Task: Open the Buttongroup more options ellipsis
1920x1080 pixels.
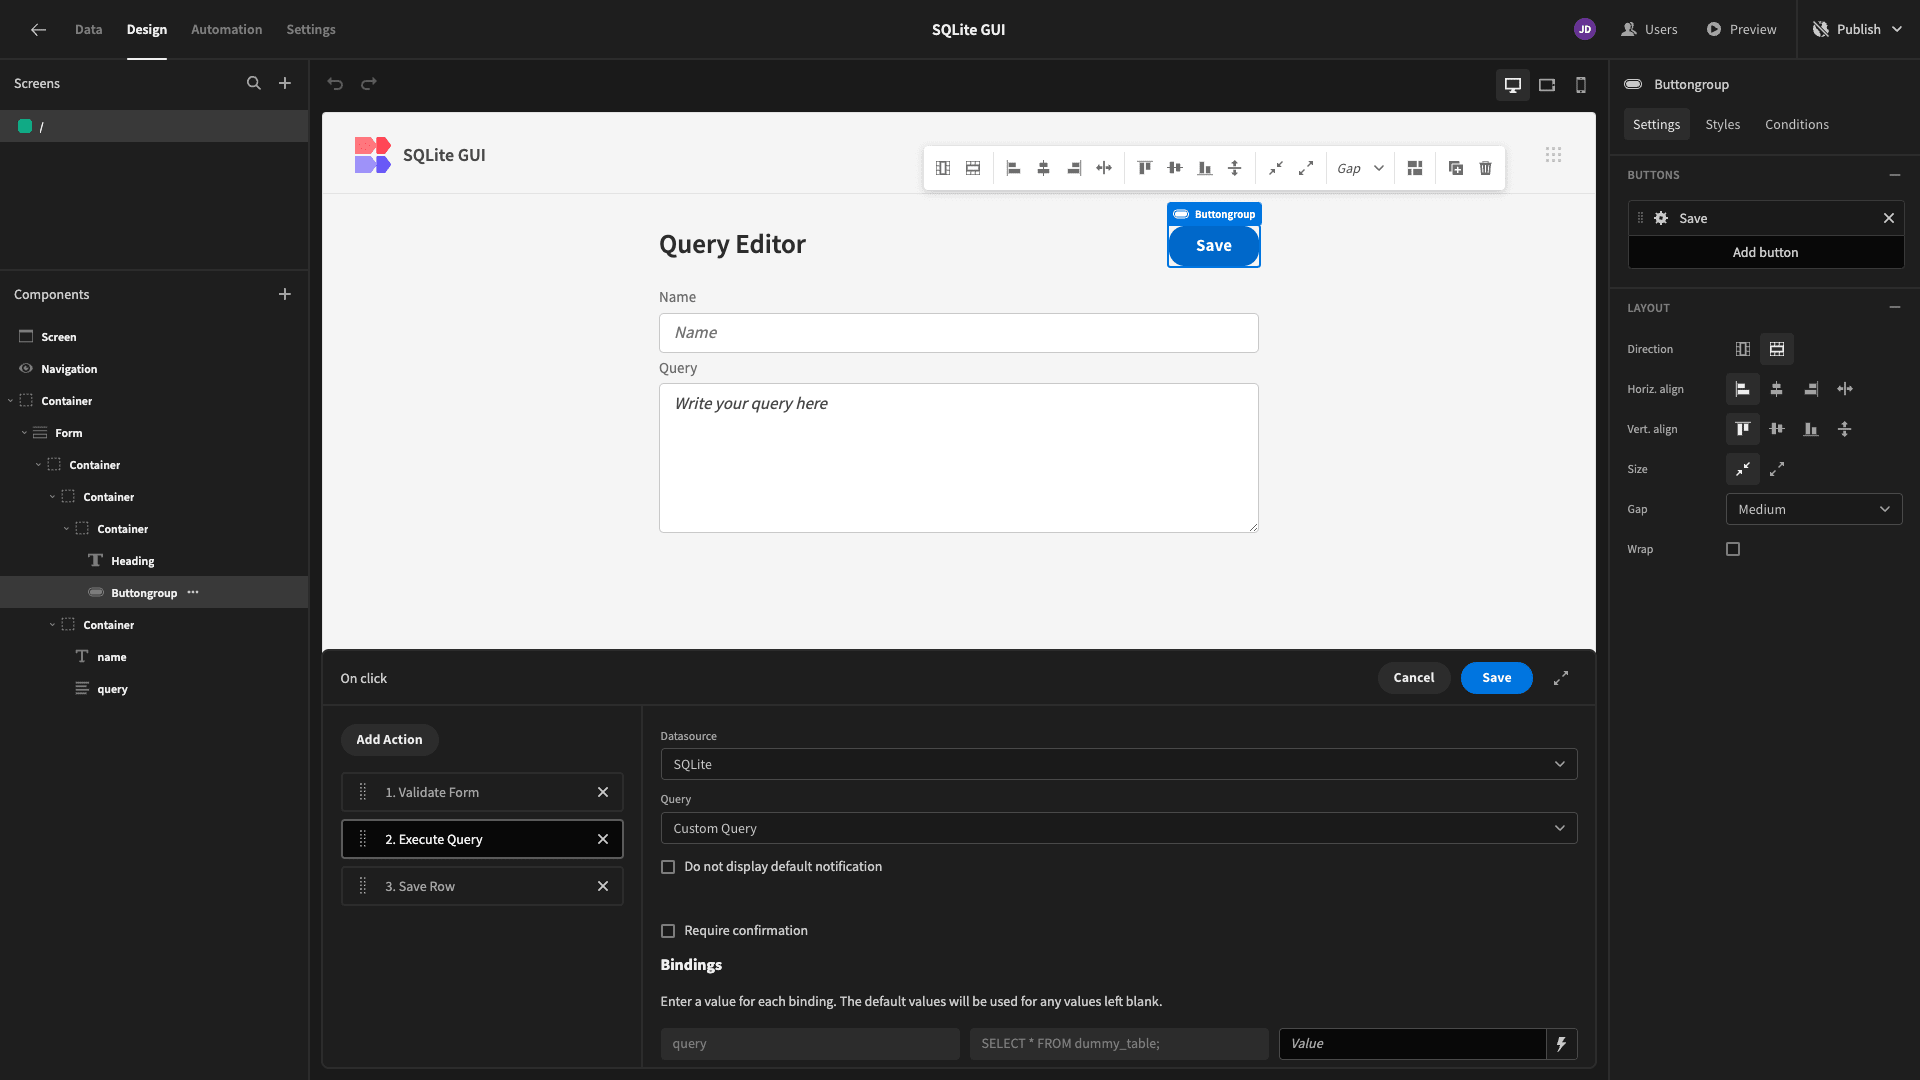Action: [193, 593]
